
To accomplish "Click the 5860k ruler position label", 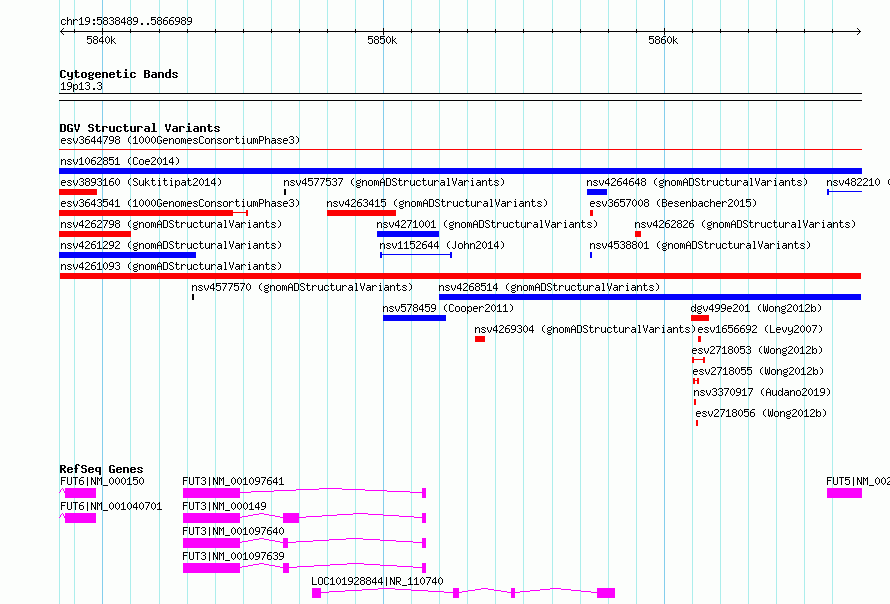I will pyautogui.click(x=663, y=40).
